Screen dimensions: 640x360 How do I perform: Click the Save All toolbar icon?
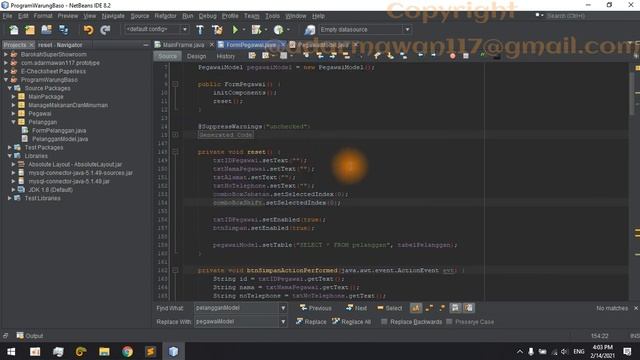(64, 30)
